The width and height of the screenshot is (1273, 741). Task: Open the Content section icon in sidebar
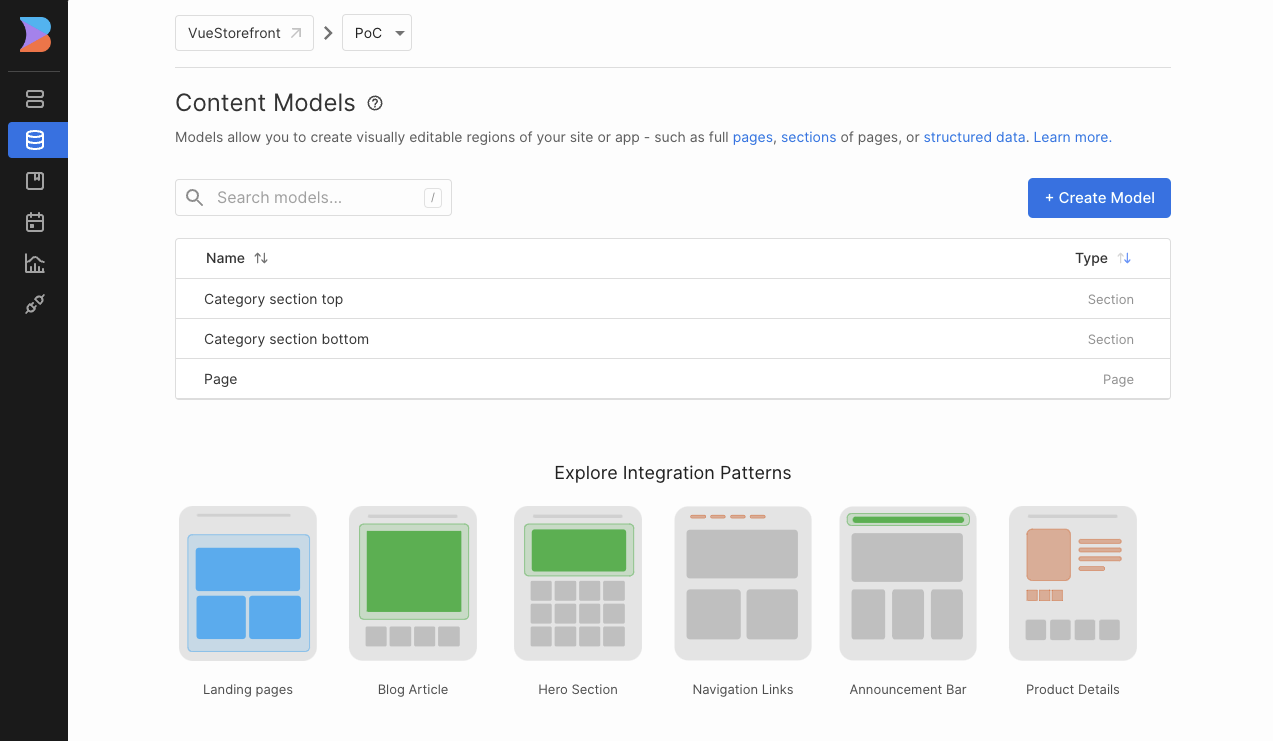coord(35,99)
